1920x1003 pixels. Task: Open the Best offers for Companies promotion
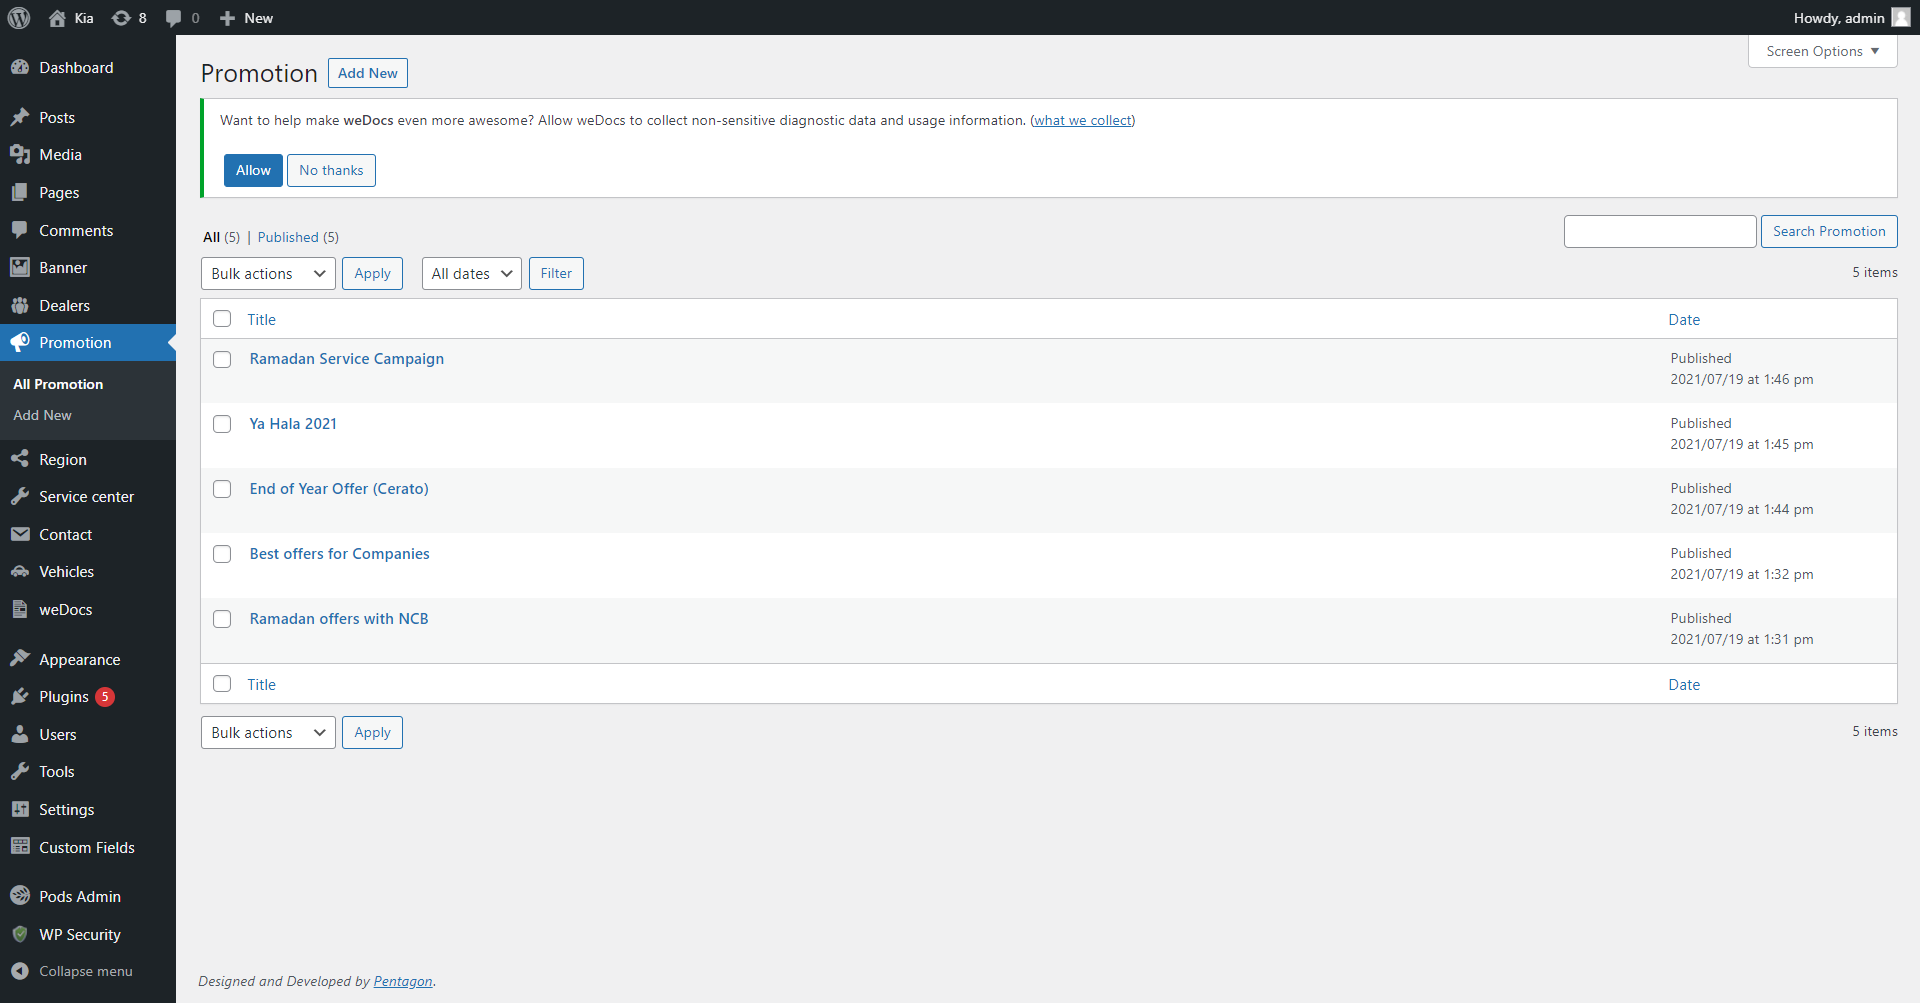point(339,554)
